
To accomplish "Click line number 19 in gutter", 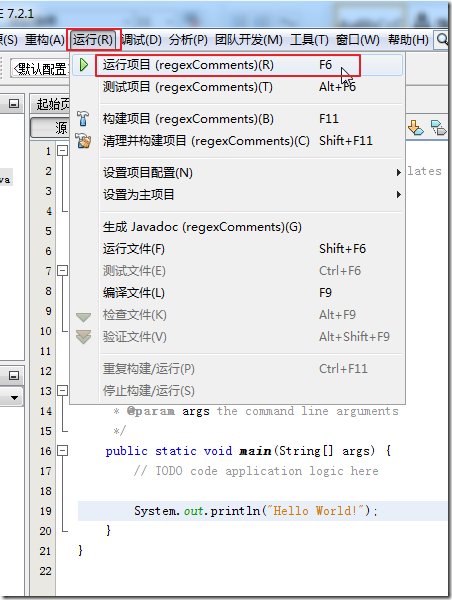I will 46,511.
